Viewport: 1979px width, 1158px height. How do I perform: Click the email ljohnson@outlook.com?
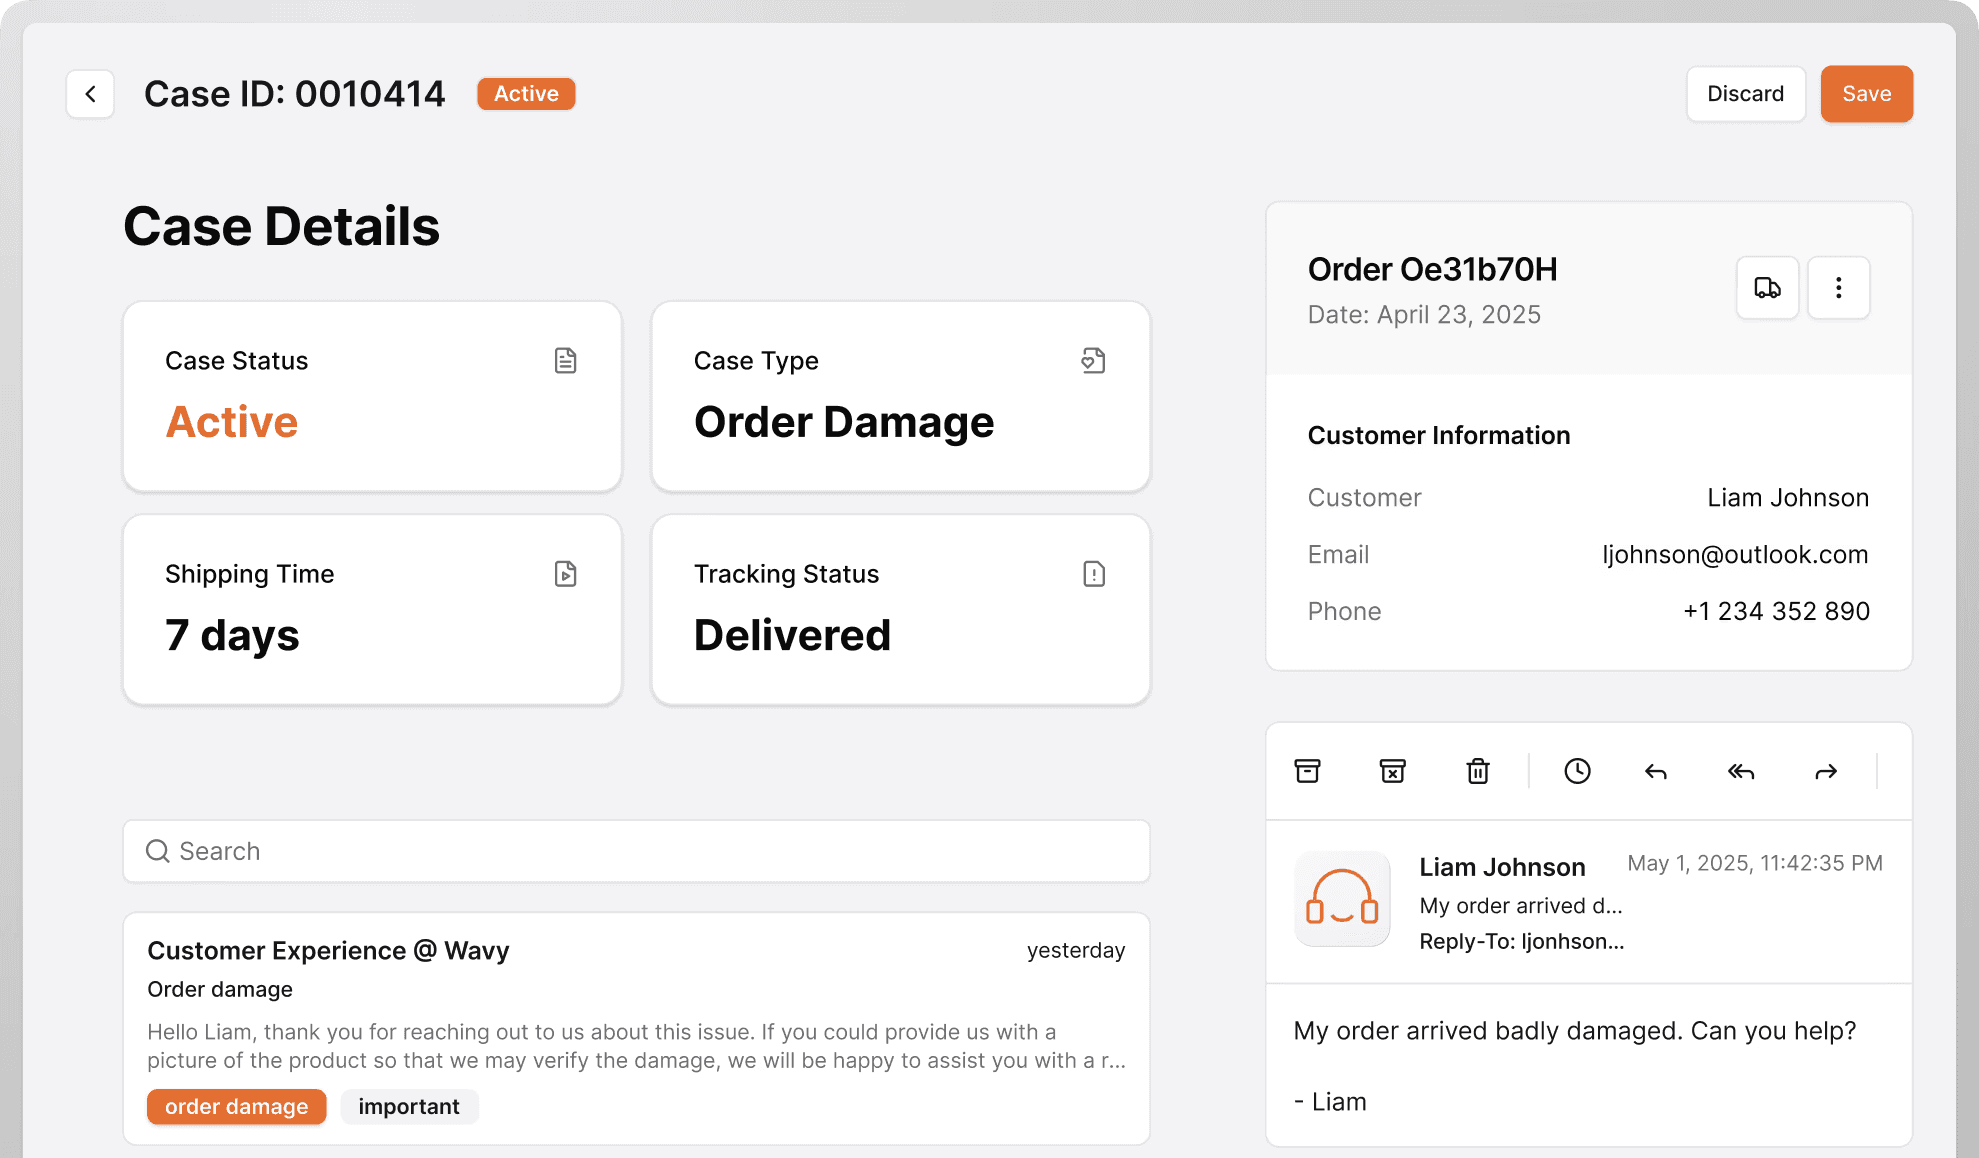(x=1735, y=554)
